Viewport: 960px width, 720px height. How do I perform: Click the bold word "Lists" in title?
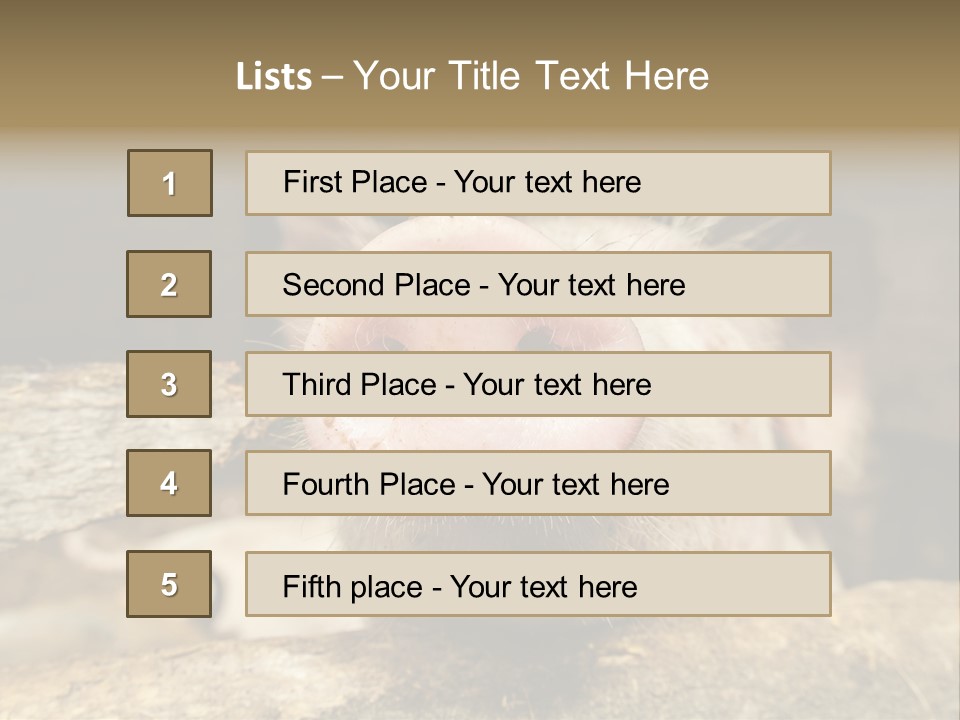274,77
